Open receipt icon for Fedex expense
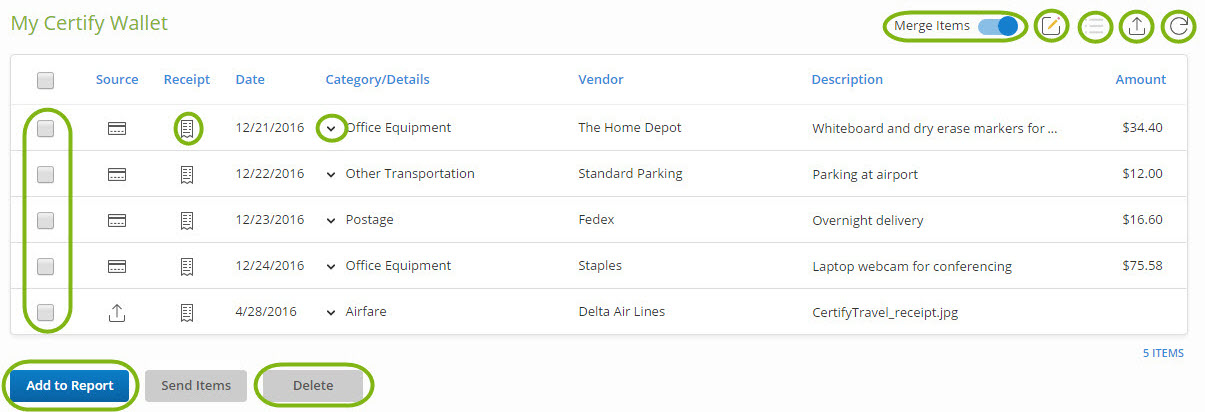1205x412 pixels. [x=186, y=220]
